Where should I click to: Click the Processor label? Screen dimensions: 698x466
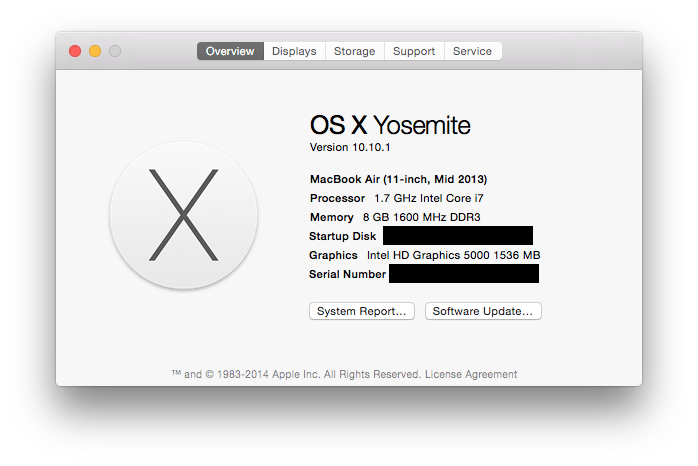[x=337, y=198]
